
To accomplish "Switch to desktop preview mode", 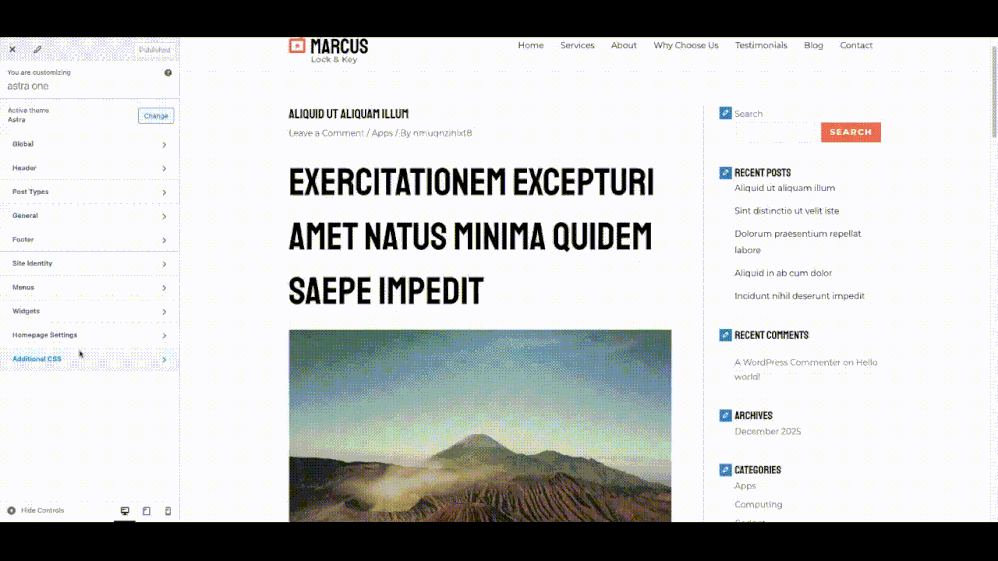I will tap(125, 511).
